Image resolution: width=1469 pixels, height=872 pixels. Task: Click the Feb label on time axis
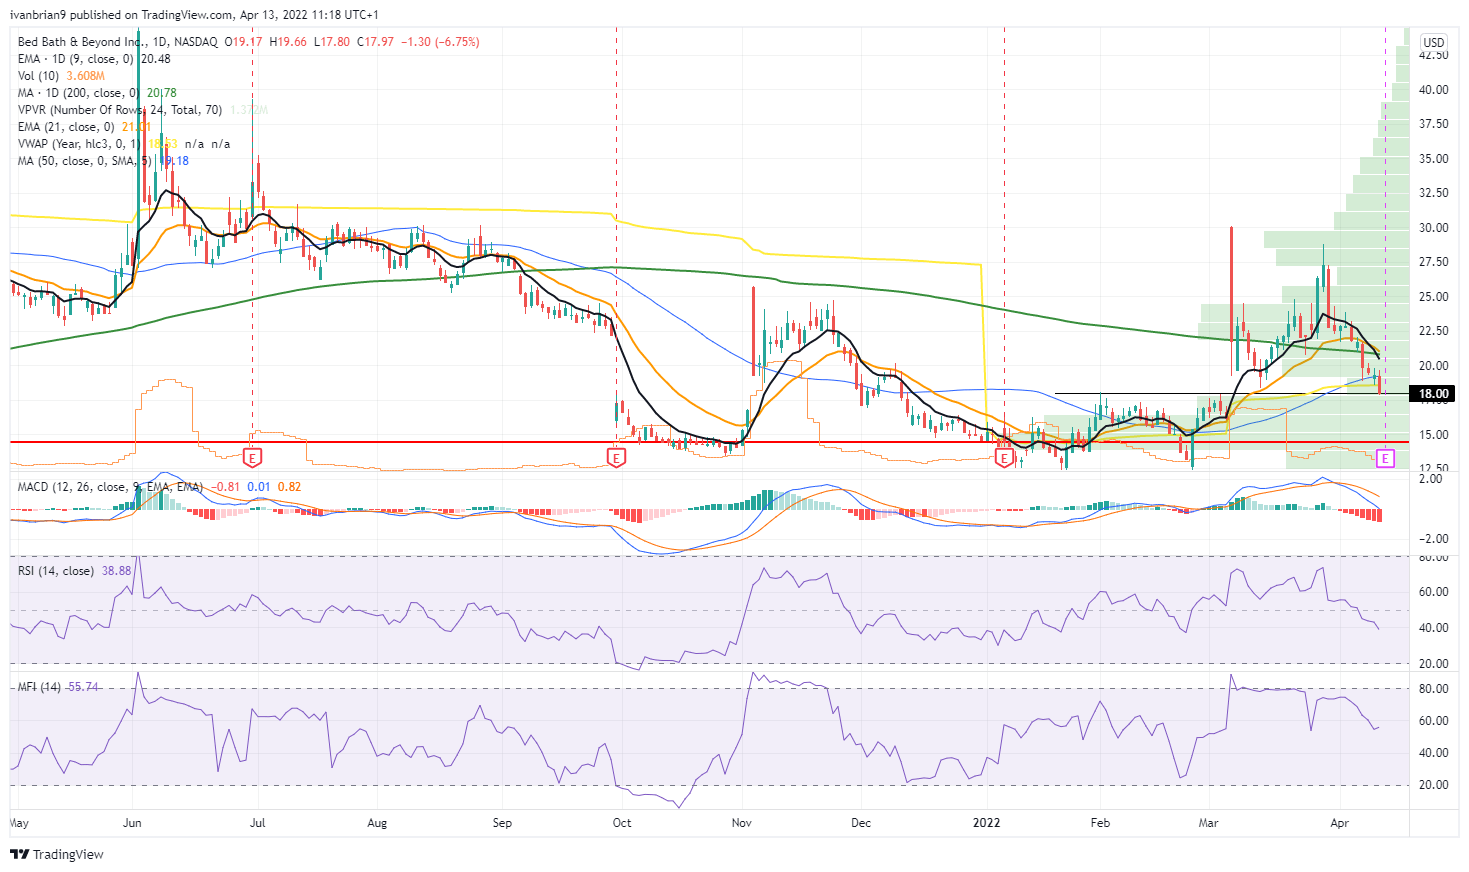pyautogui.click(x=1100, y=823)
